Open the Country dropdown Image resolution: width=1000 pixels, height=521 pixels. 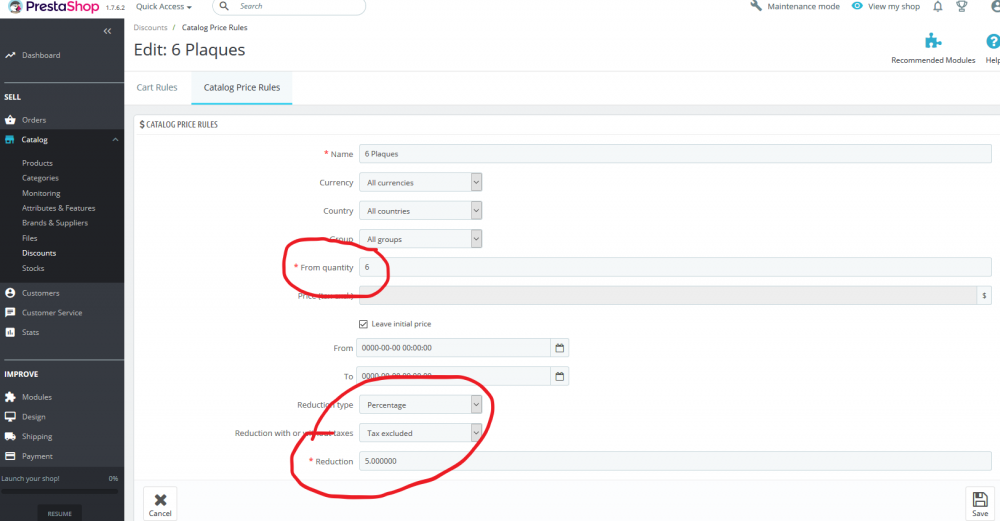420,210
